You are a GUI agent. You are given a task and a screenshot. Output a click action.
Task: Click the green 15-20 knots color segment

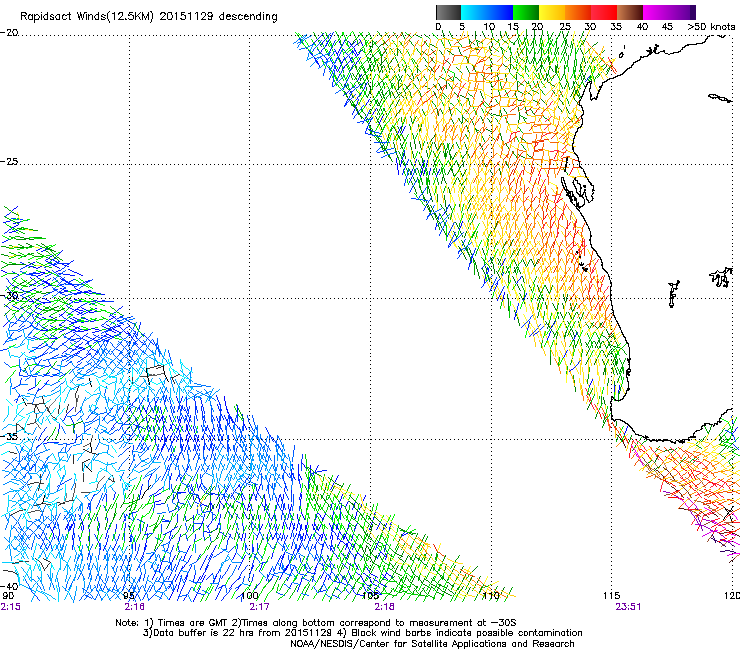[x=526, y=12]
